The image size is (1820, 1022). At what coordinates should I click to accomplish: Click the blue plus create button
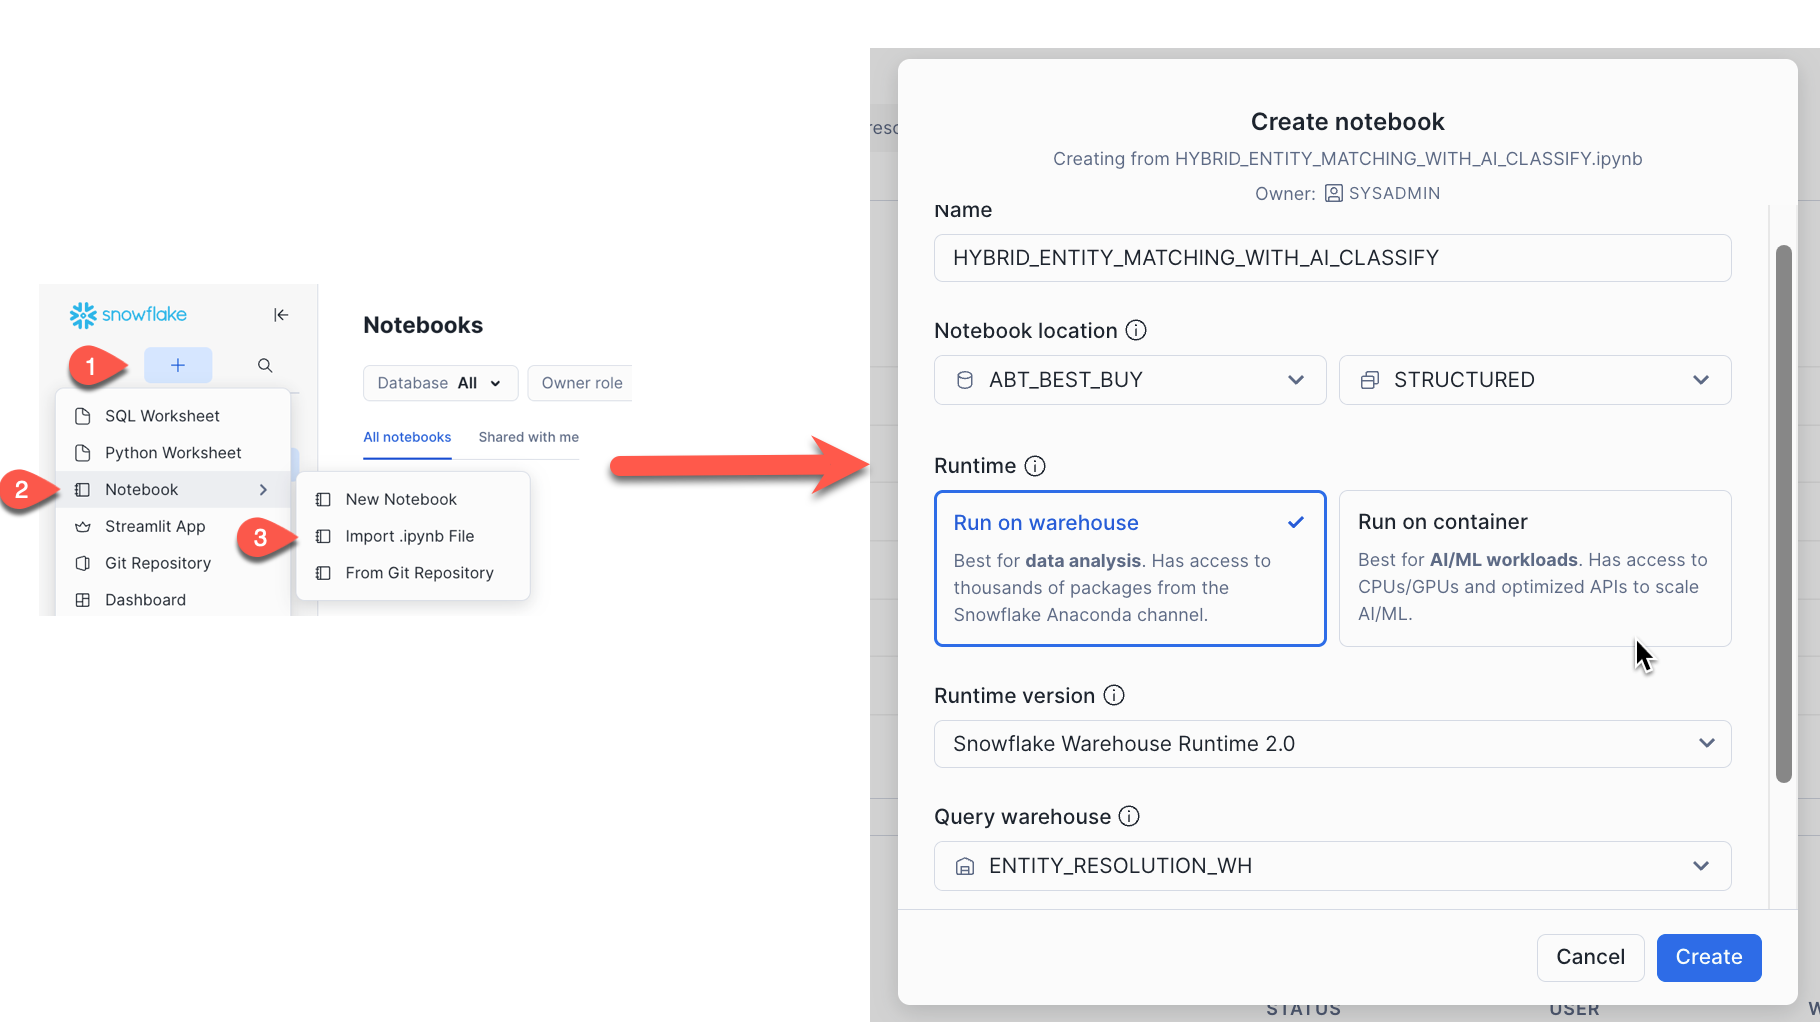pos(178,365)
